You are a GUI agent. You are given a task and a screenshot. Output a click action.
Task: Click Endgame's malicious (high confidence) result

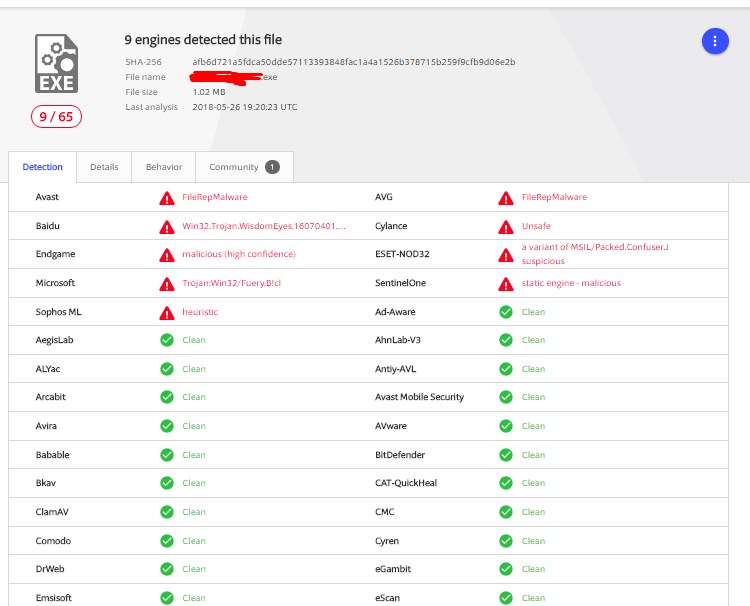tap(239, 254)
